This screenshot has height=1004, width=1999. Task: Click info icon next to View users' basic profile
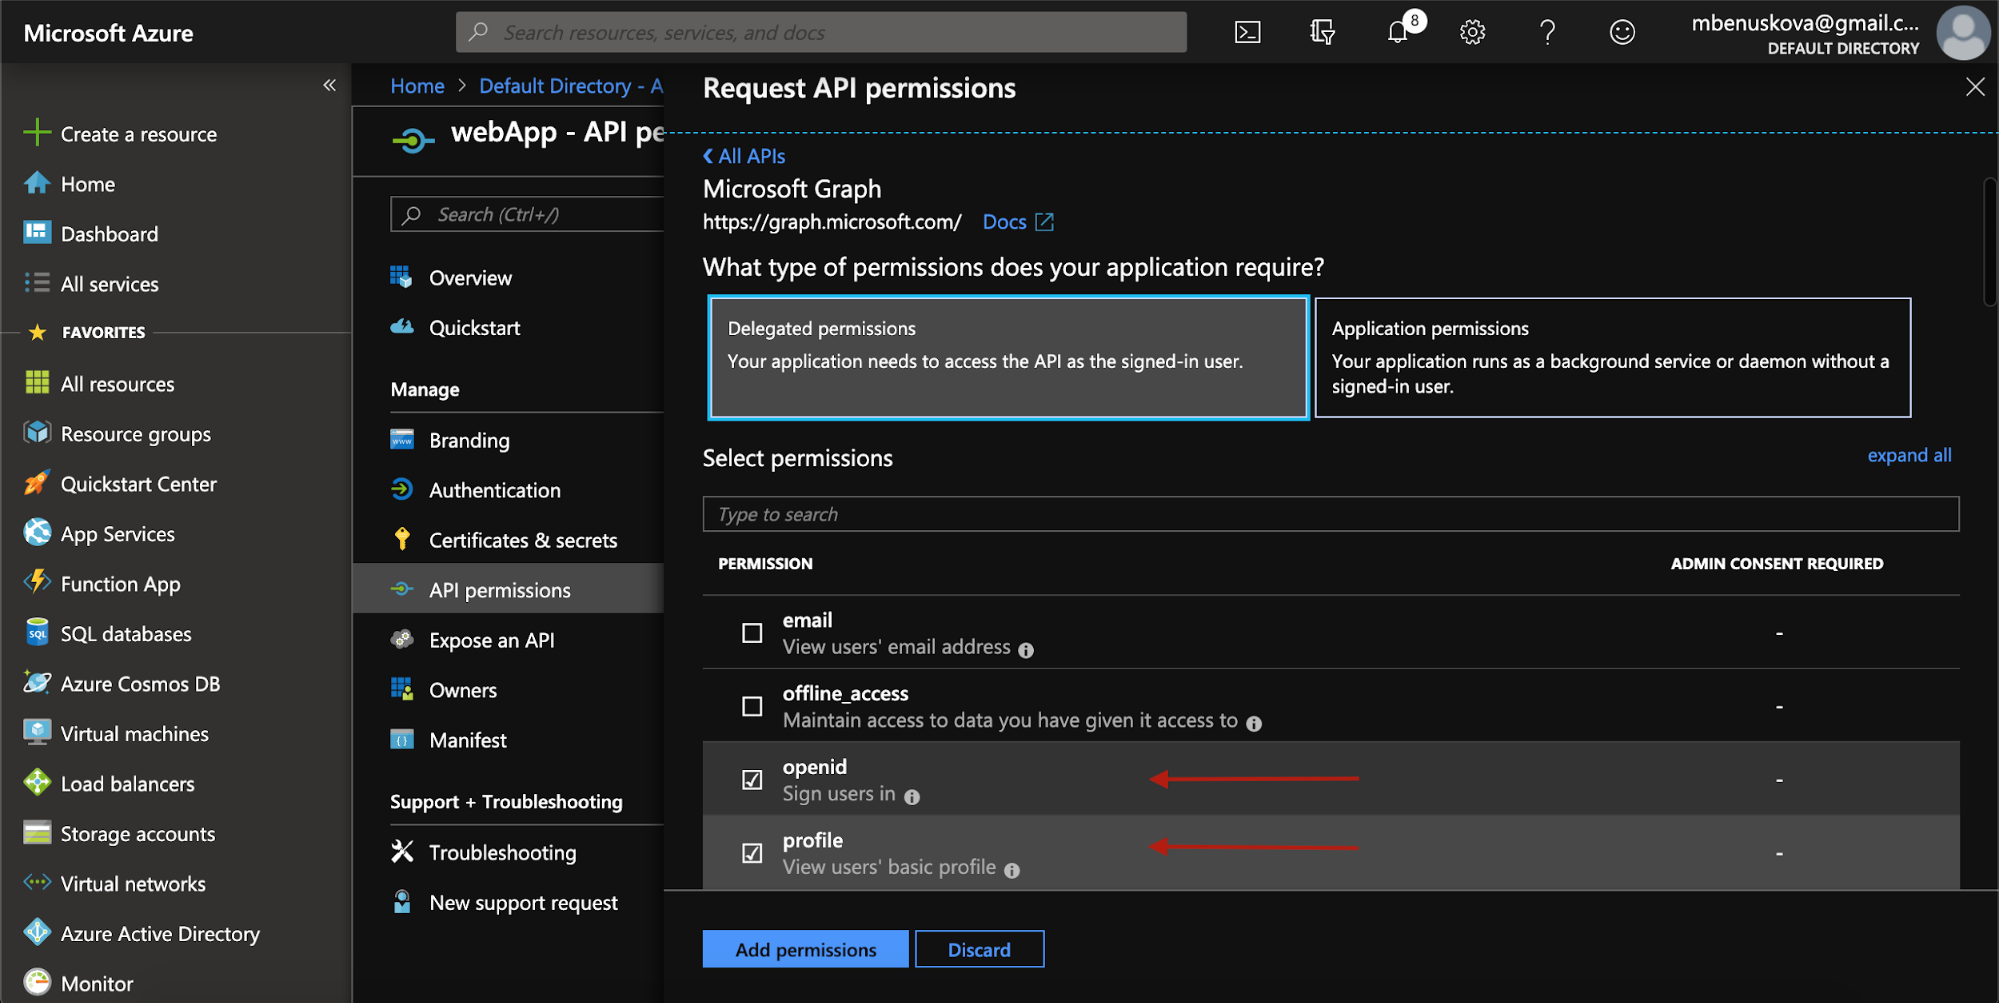(x=1012, y=870)
